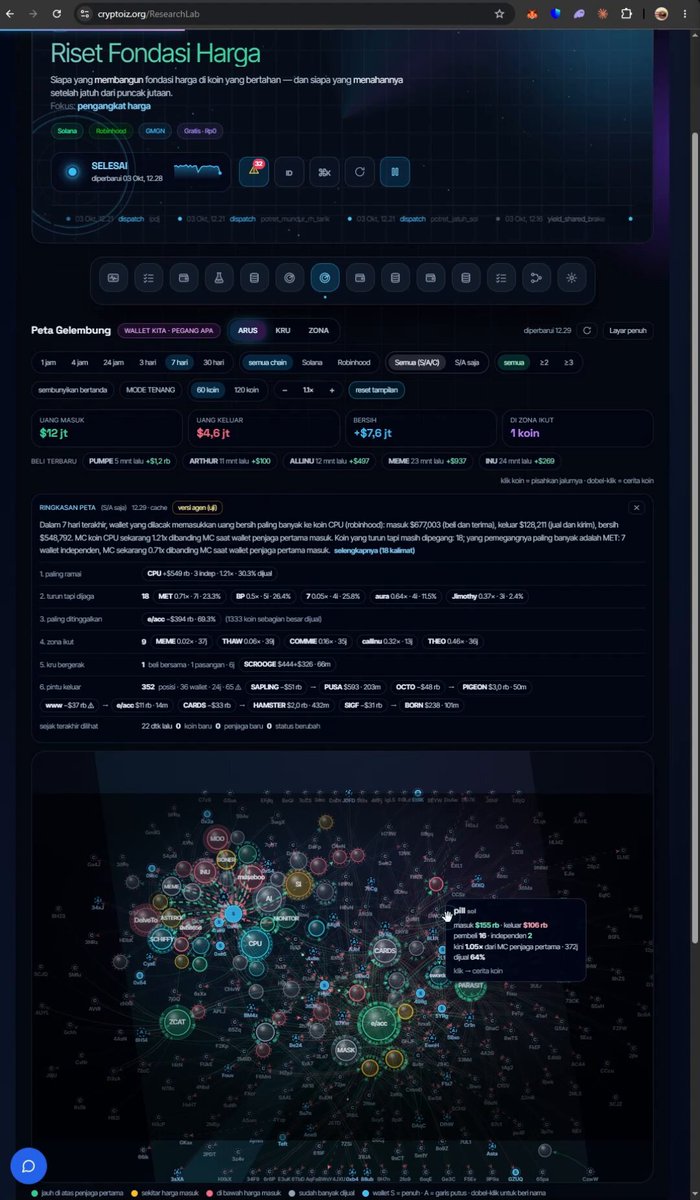Image resolution: width=700 pixels, height=1200 pixels.
Task: Click the sun icon at the toolbar end
Action: [x=571, y=278]
